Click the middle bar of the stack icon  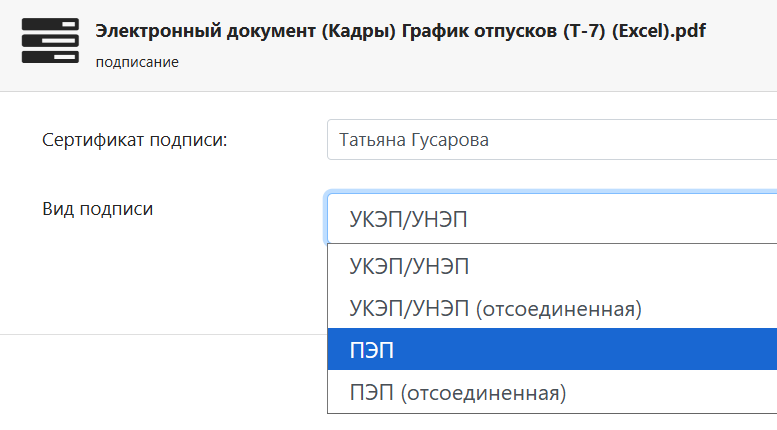coord(50,41)
